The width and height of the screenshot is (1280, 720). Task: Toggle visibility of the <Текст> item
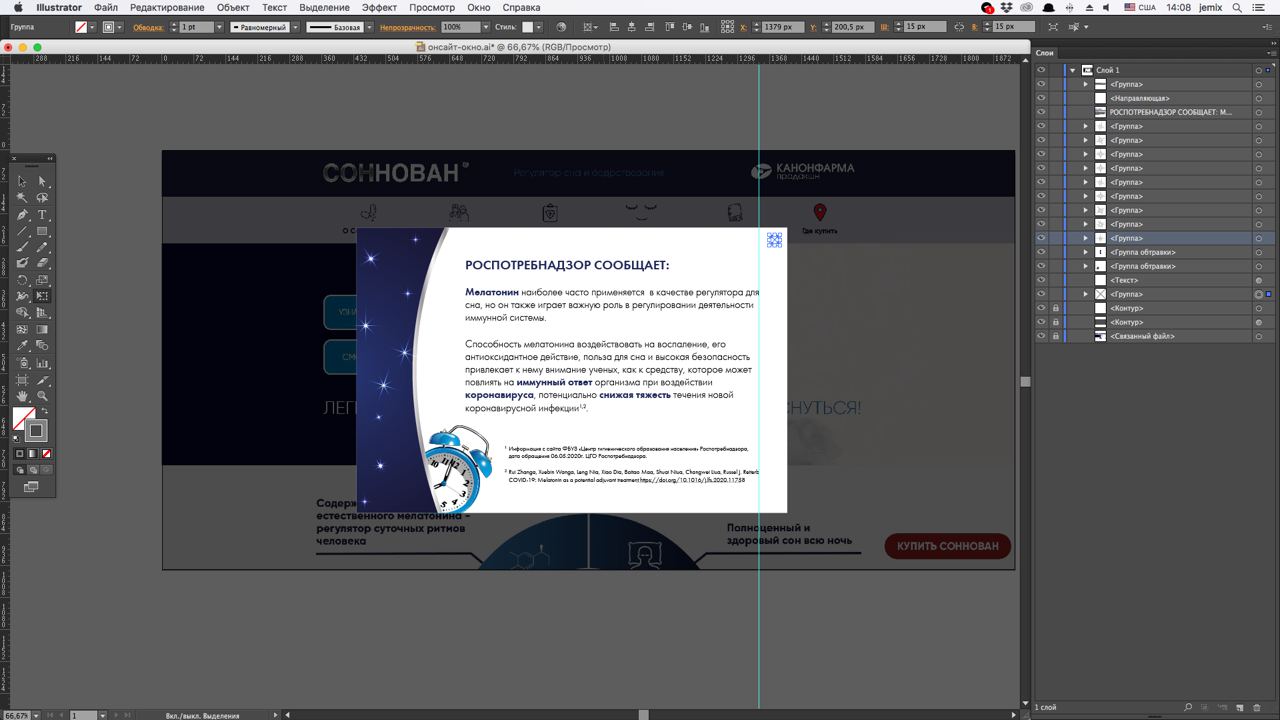(x=1041, y=280)
